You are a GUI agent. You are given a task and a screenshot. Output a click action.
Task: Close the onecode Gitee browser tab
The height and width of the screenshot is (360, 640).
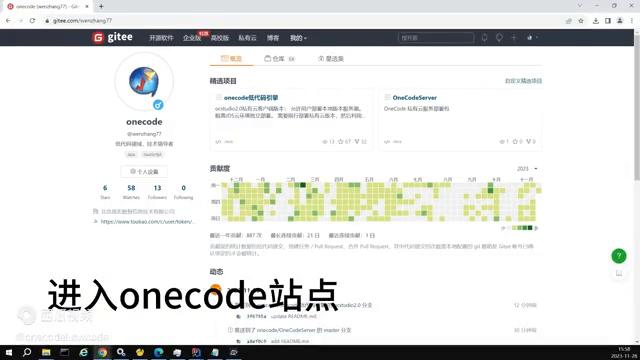pos(87,6)
